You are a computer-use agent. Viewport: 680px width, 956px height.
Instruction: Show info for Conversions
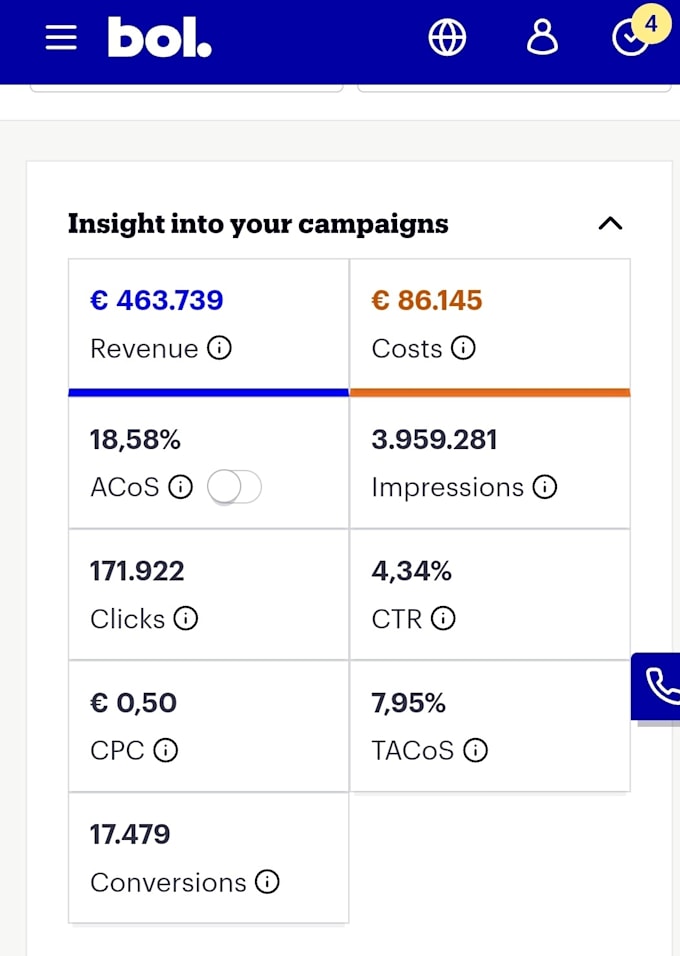tap(267, 882)
